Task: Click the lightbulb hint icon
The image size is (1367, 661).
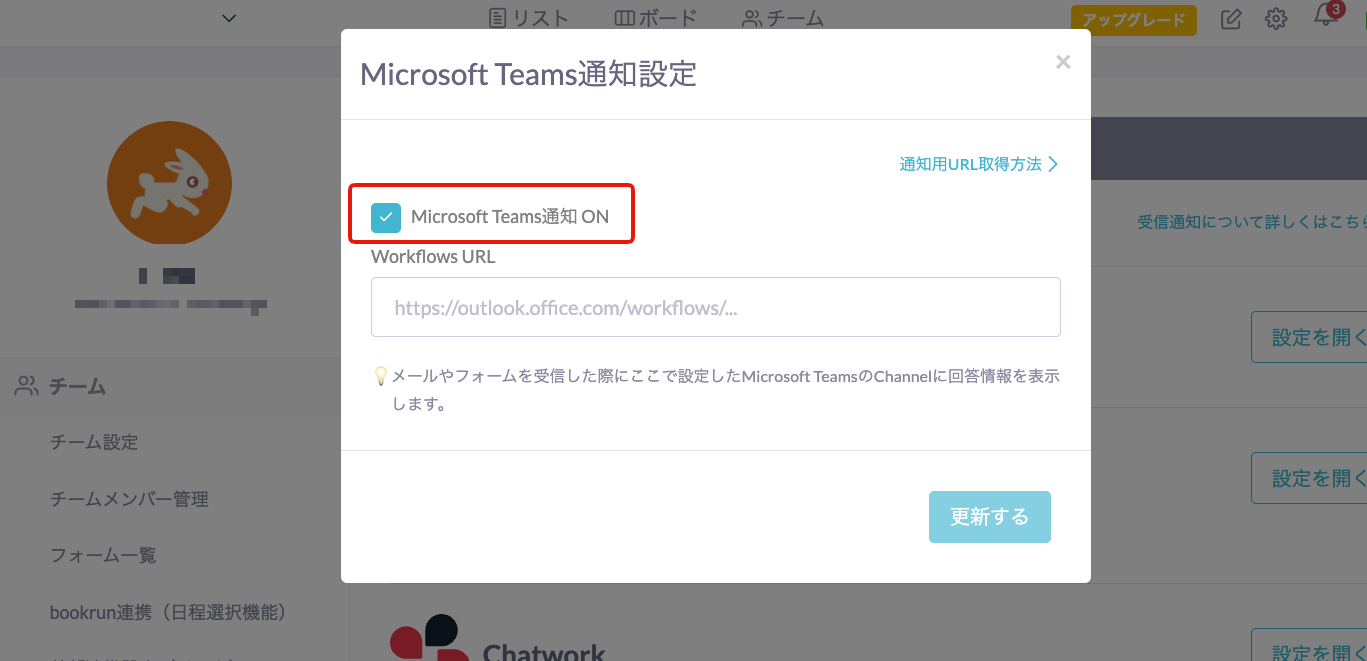Action: coord(380,376)
